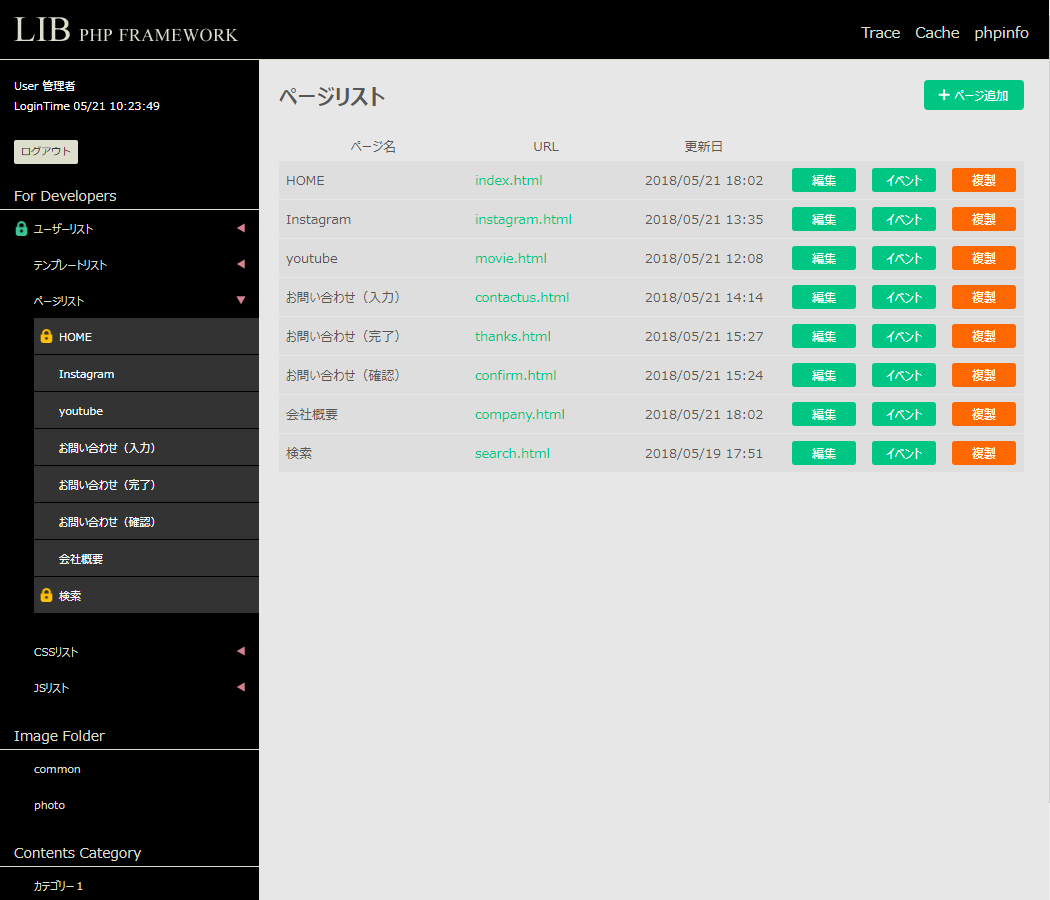Click 複製 for confirm.html row

click(x=984, y=375)
